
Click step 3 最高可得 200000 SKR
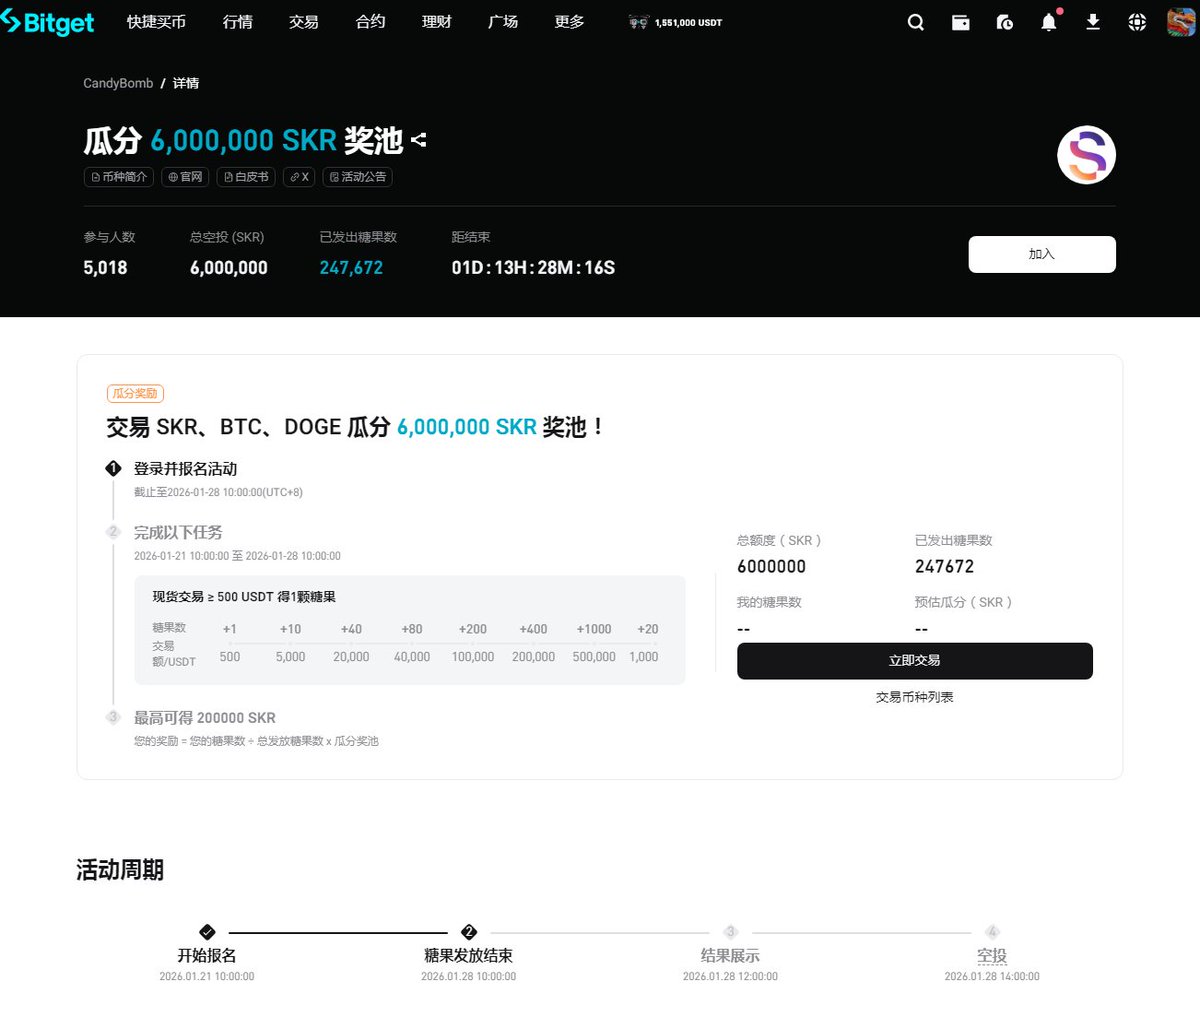point(205,718)
